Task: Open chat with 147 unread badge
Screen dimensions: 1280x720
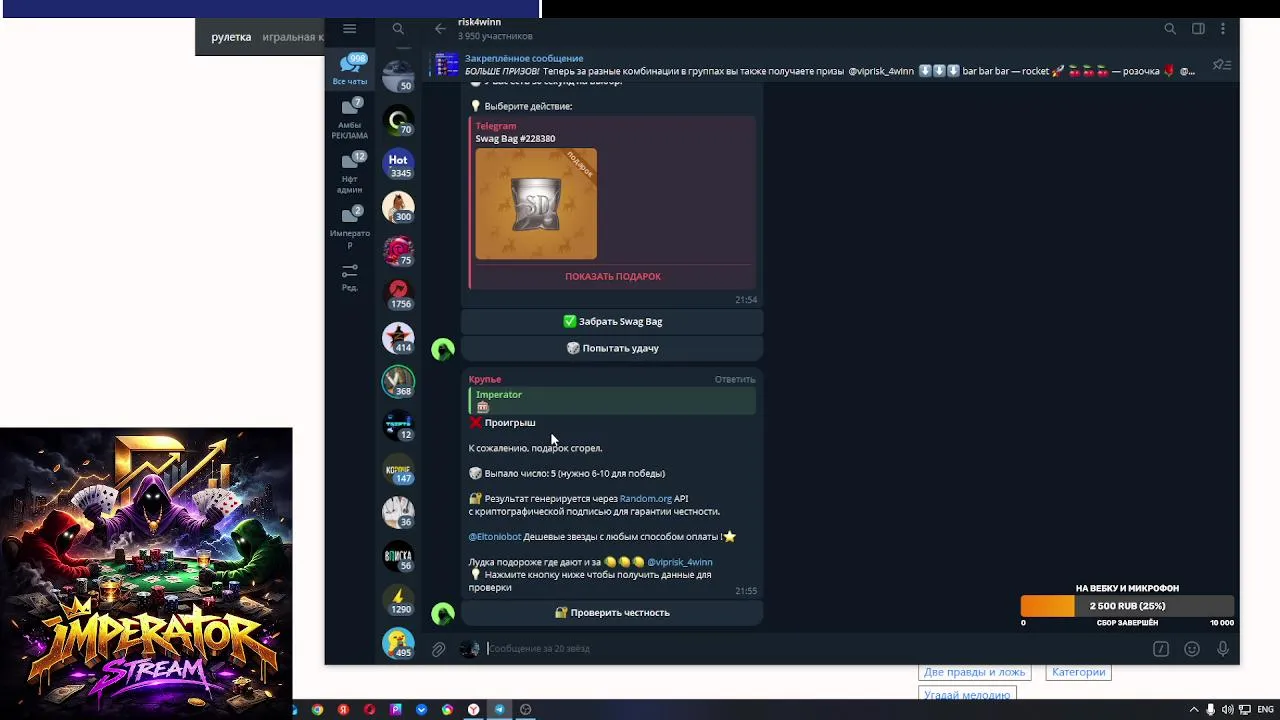Action: 398,469
